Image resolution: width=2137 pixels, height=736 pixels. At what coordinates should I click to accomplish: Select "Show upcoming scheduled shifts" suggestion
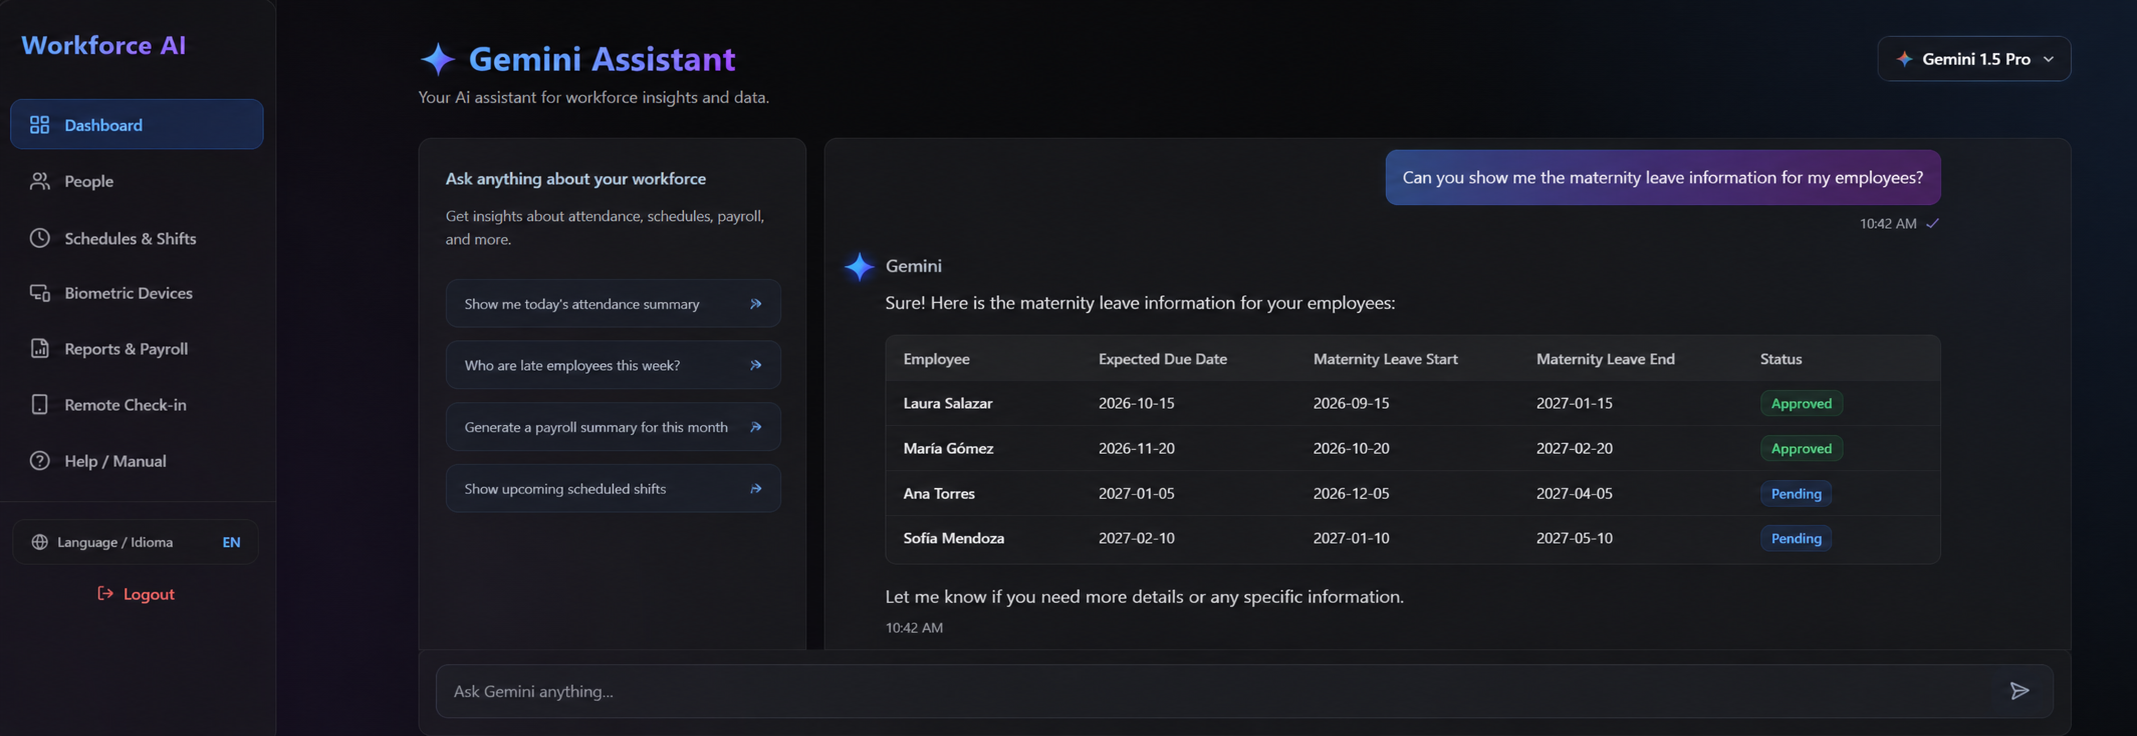coord(613,489)
